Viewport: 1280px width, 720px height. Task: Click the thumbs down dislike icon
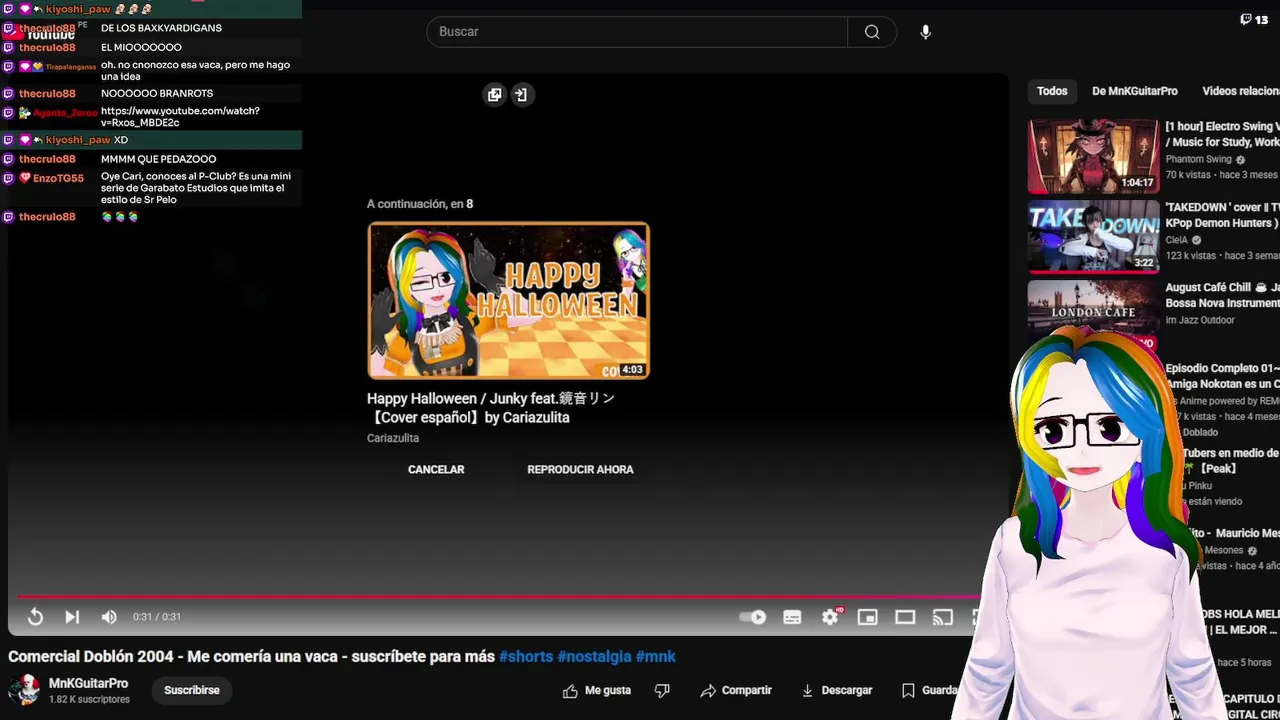pos(662,690)
